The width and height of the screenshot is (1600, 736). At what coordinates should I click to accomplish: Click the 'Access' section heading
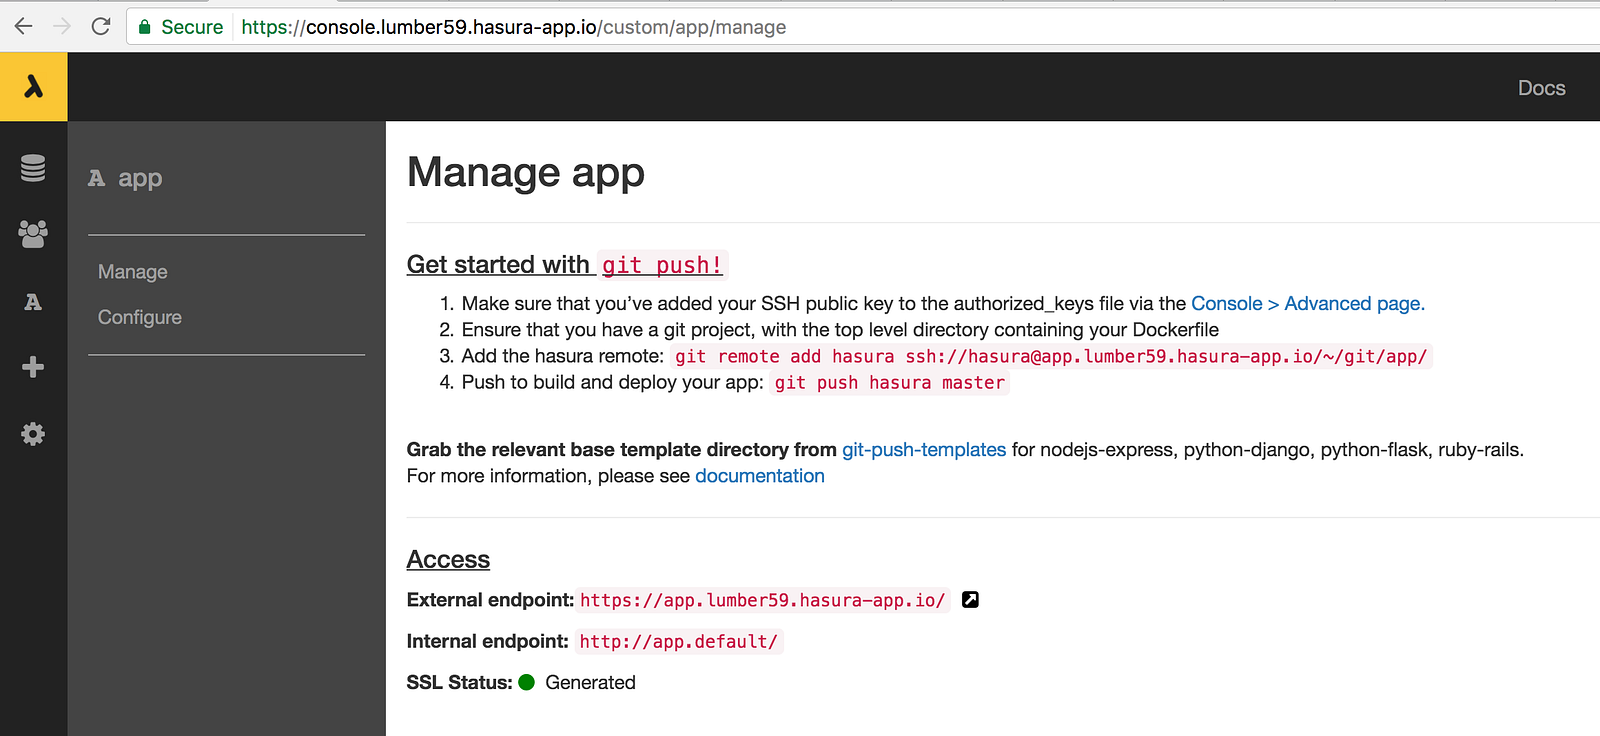point(448,559)
